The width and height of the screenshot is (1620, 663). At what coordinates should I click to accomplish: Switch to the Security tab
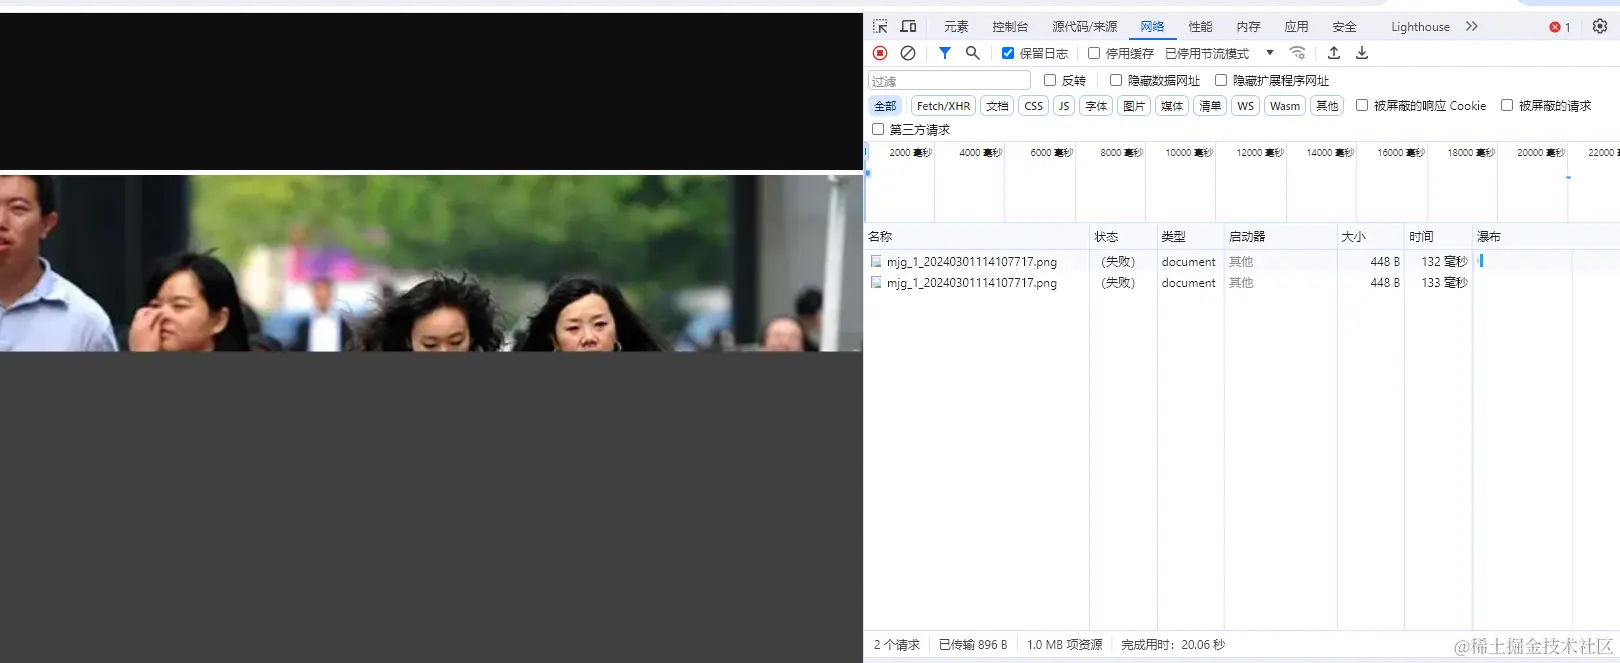coord(1344,27)
